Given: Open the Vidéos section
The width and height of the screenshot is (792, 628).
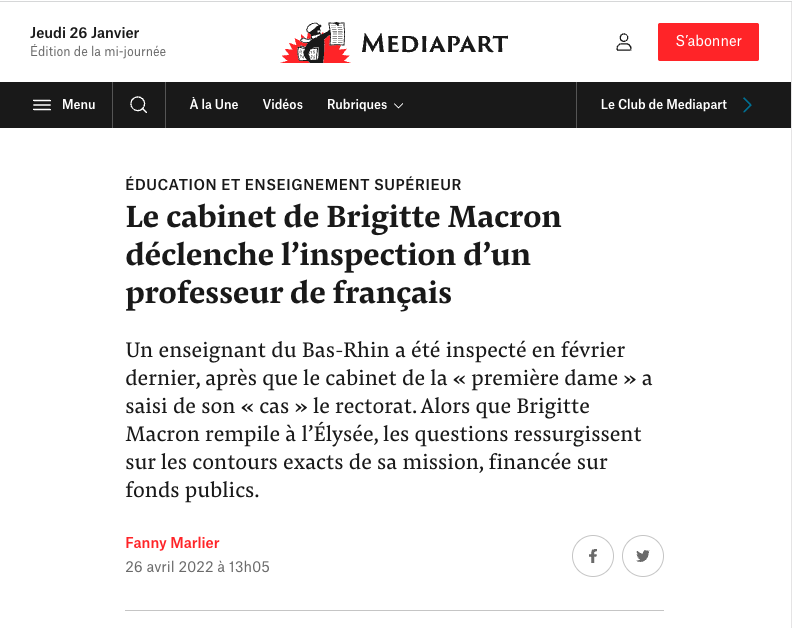Looking at the screenshot, I should (282, 105).
